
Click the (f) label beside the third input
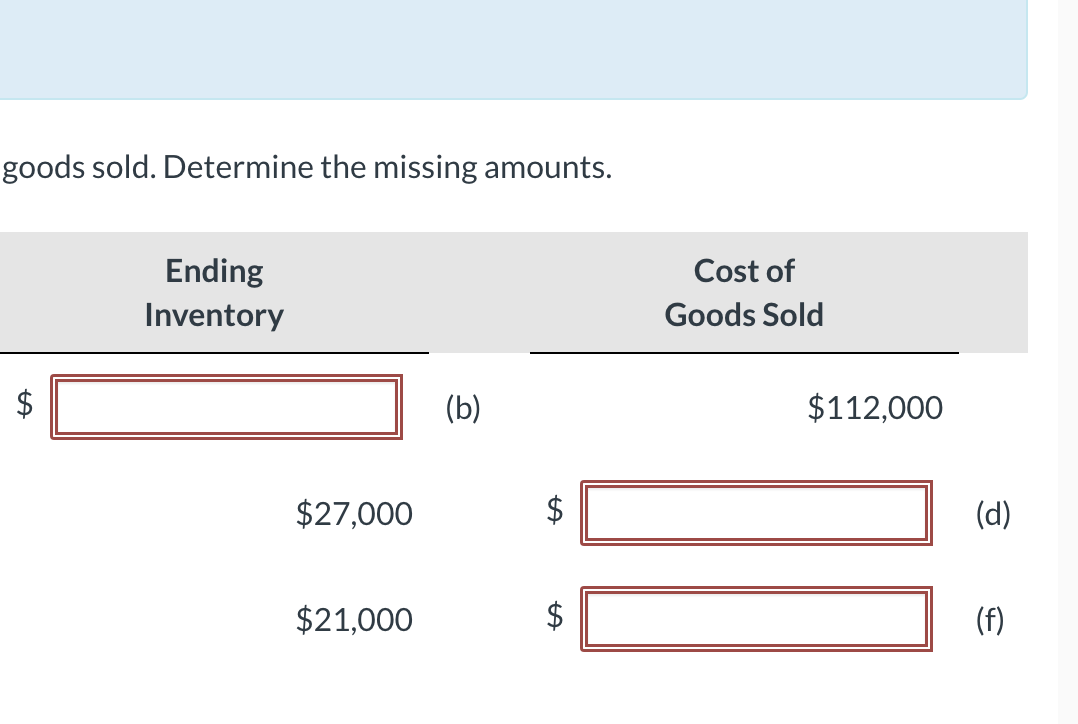(992, 621)
